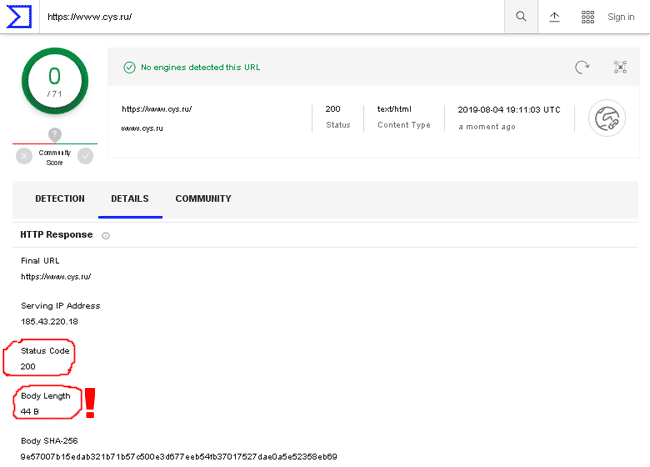Click the analysis date 2019-08-04 timestamp

(x=509, y=110)
